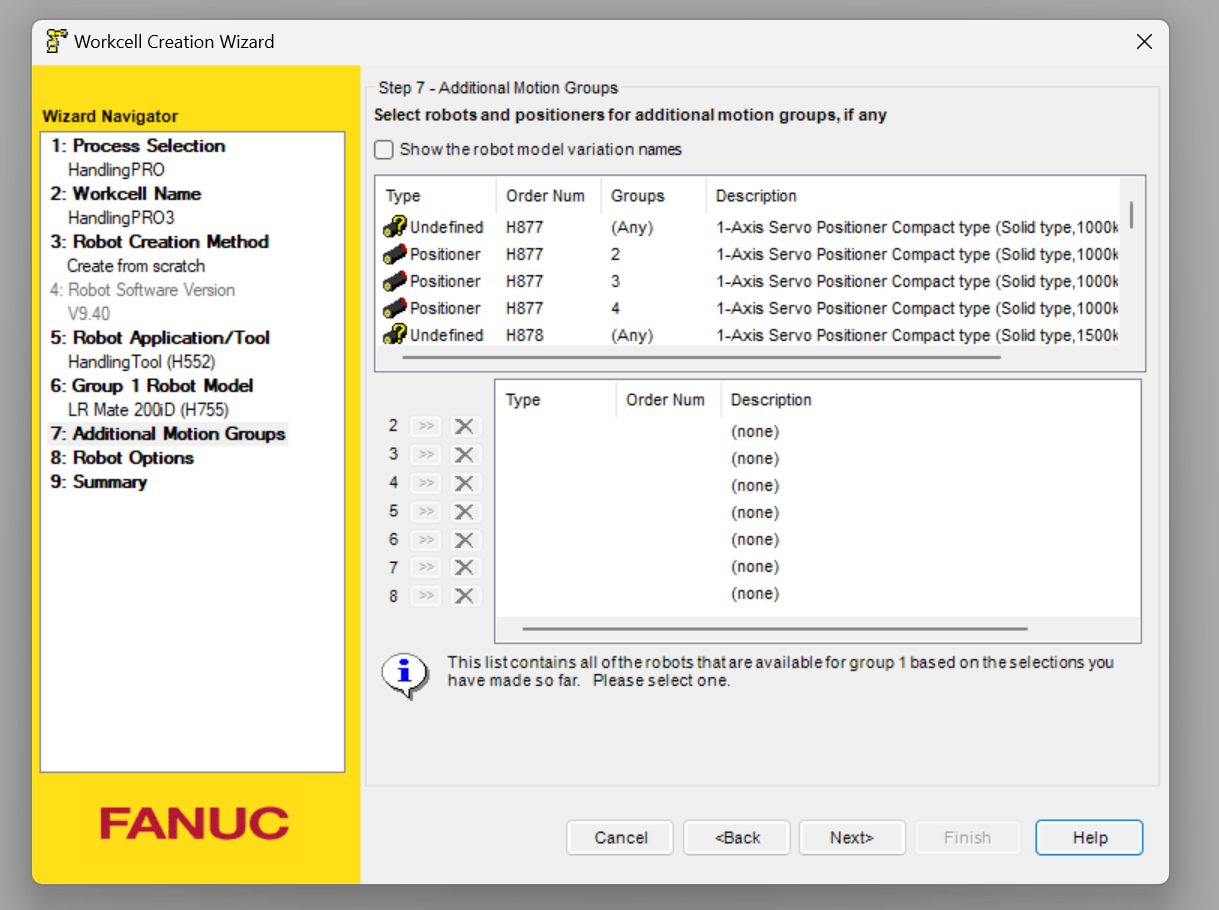Click the lower list Type column header

pos(556,400)
